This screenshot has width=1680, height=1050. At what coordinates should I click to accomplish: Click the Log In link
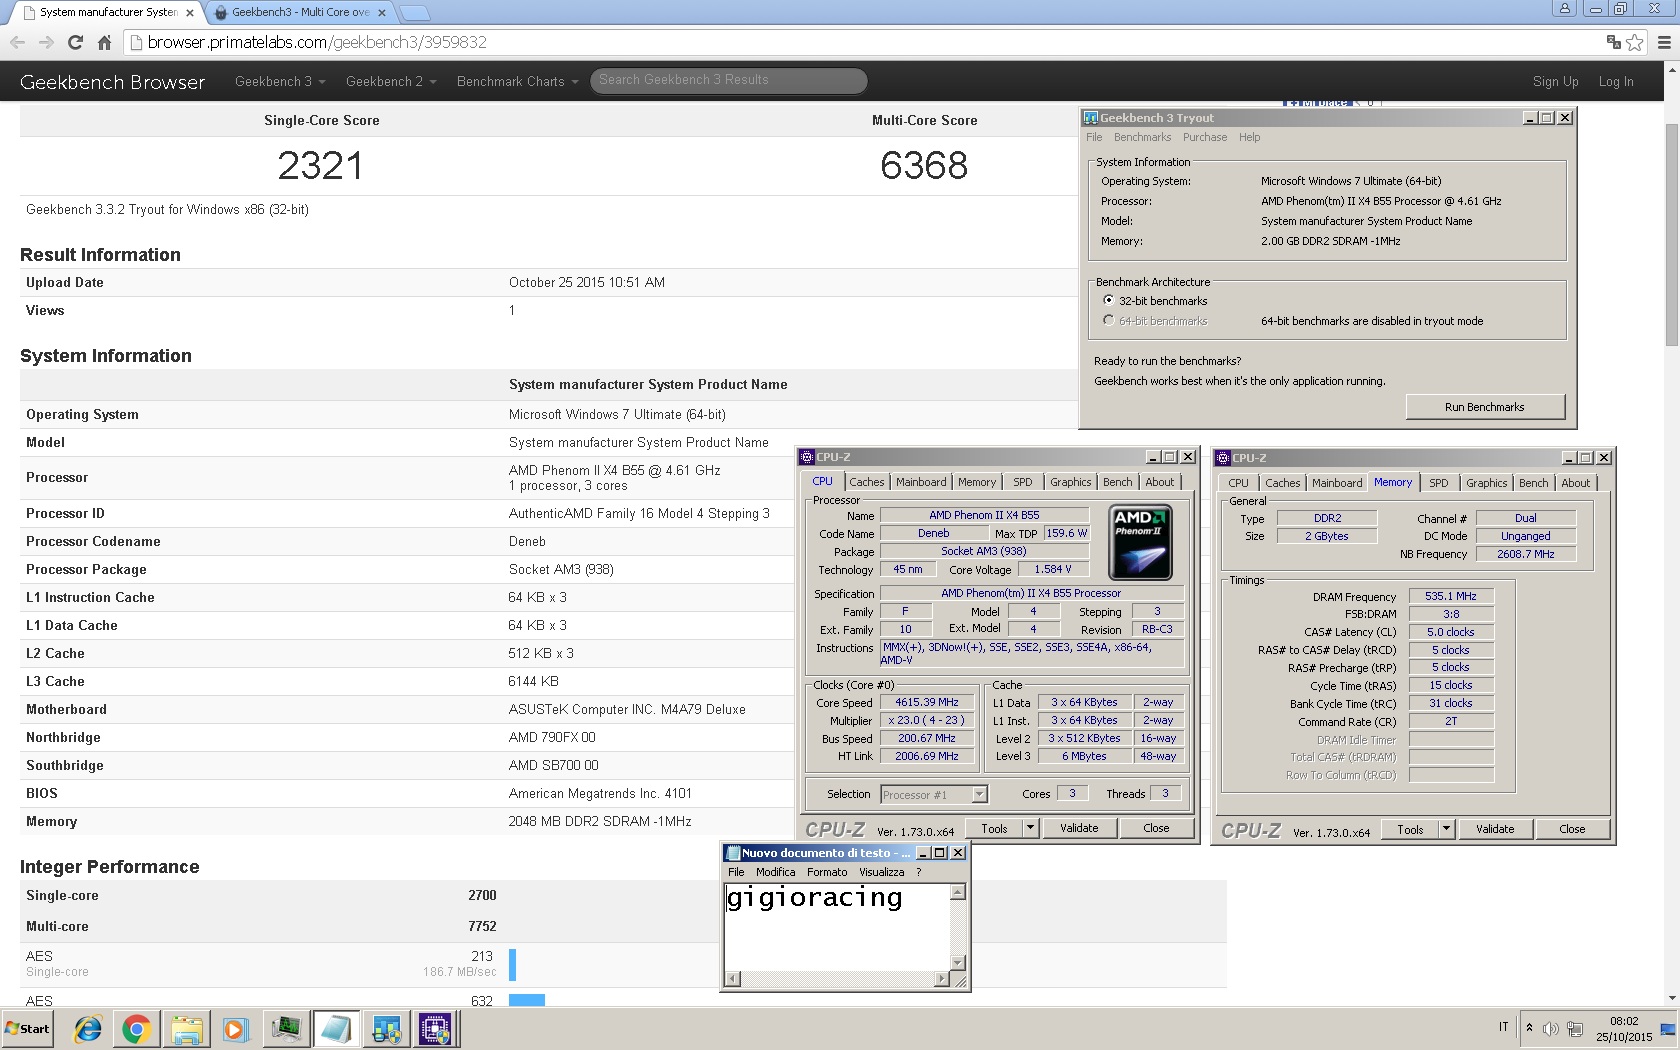pos(1616,82)
